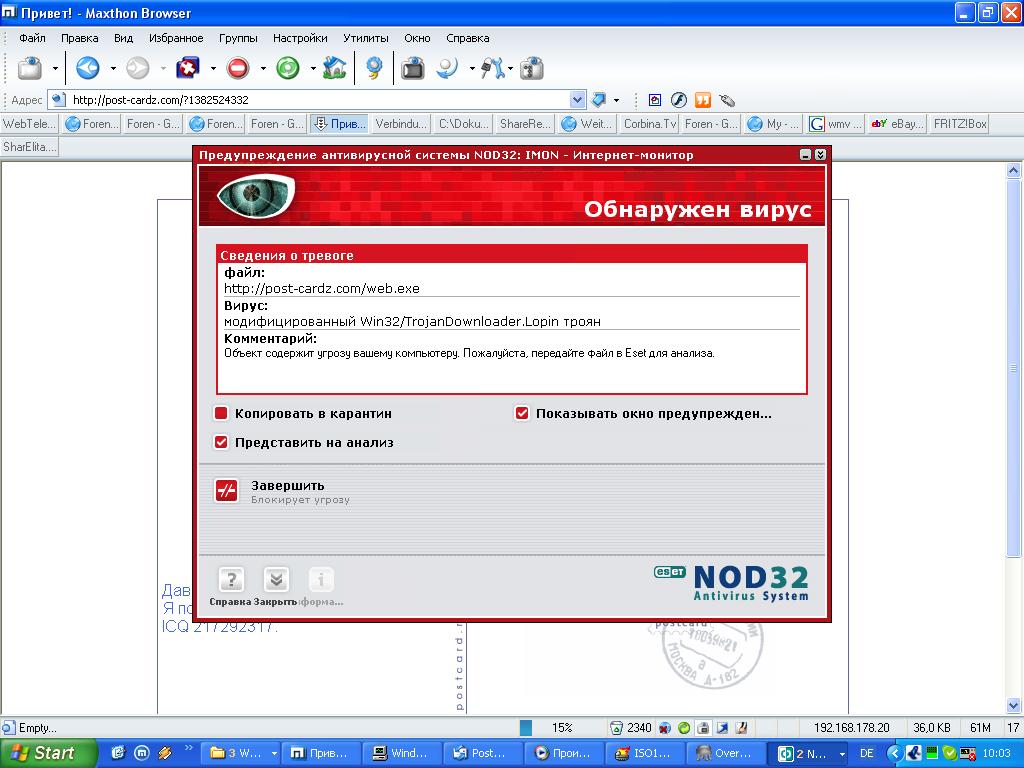
Task: Click the Flash filter icon
Action: coord(679,100)
